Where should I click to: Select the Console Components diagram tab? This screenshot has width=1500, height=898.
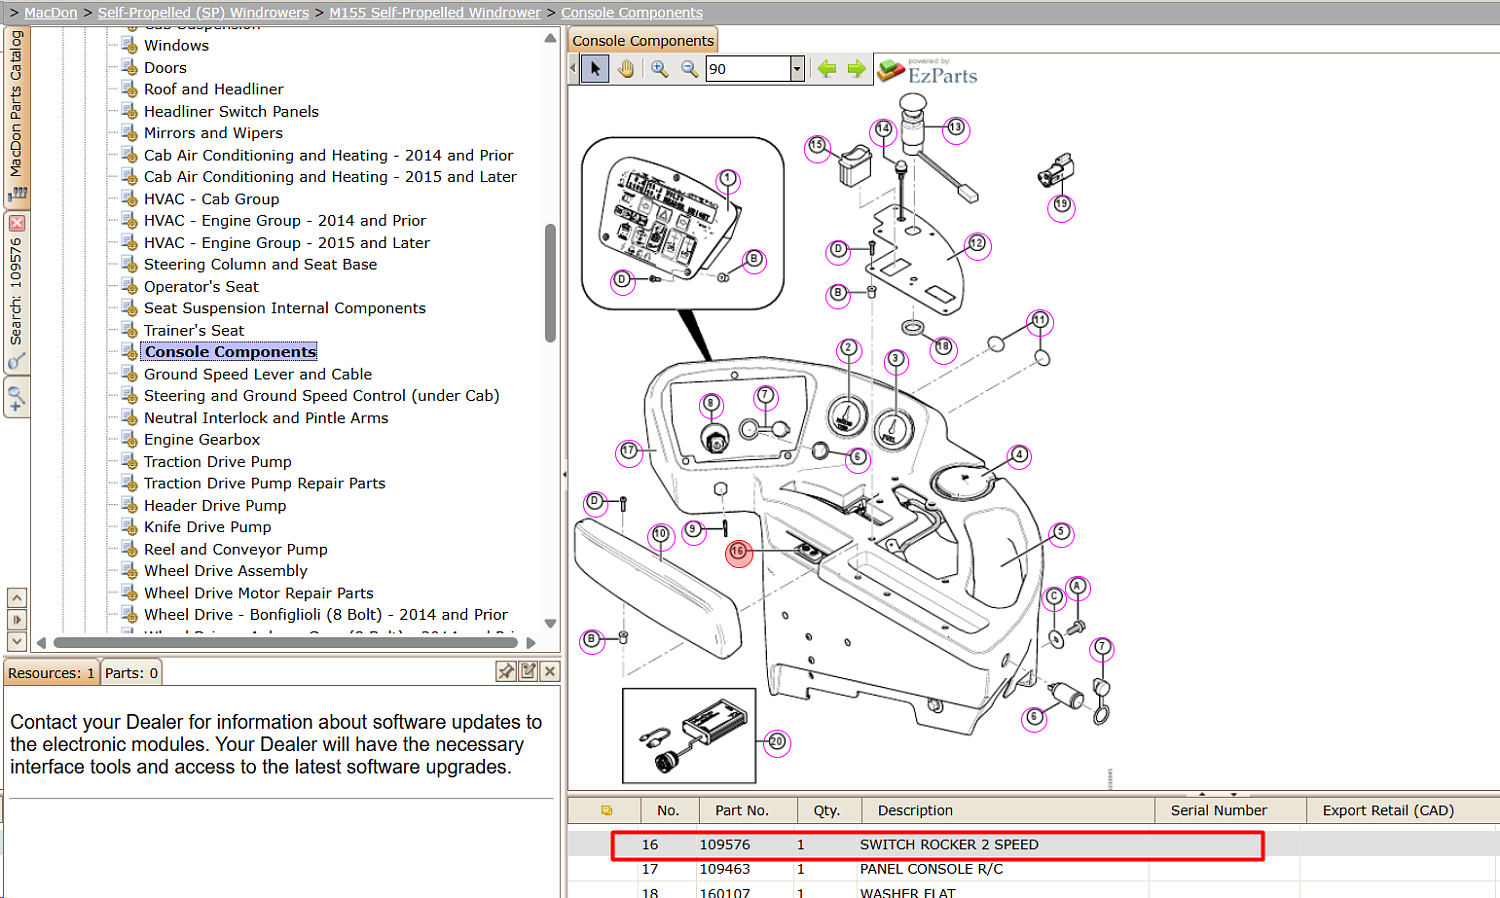coord(643,41)
